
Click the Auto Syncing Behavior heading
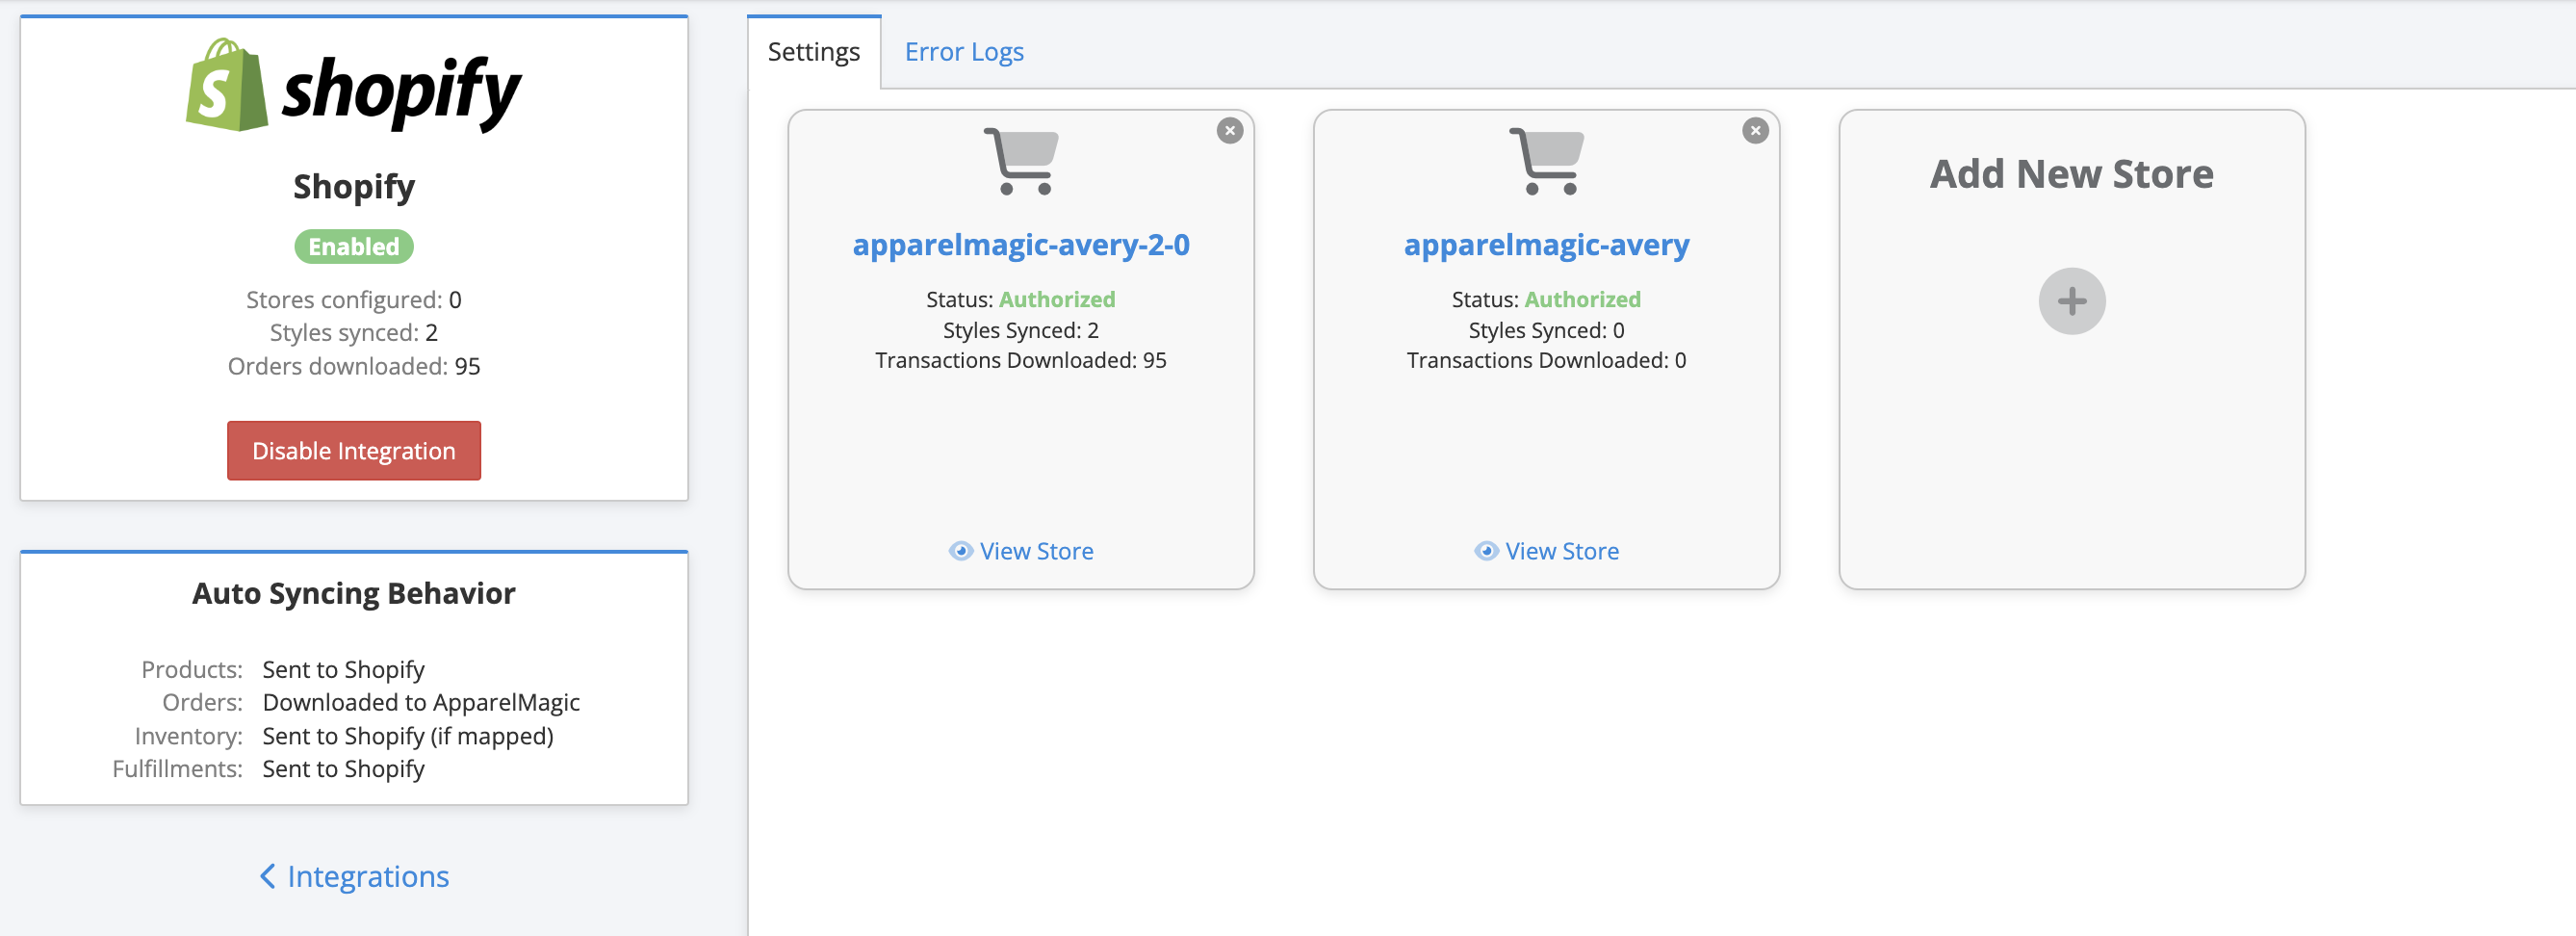353,594
